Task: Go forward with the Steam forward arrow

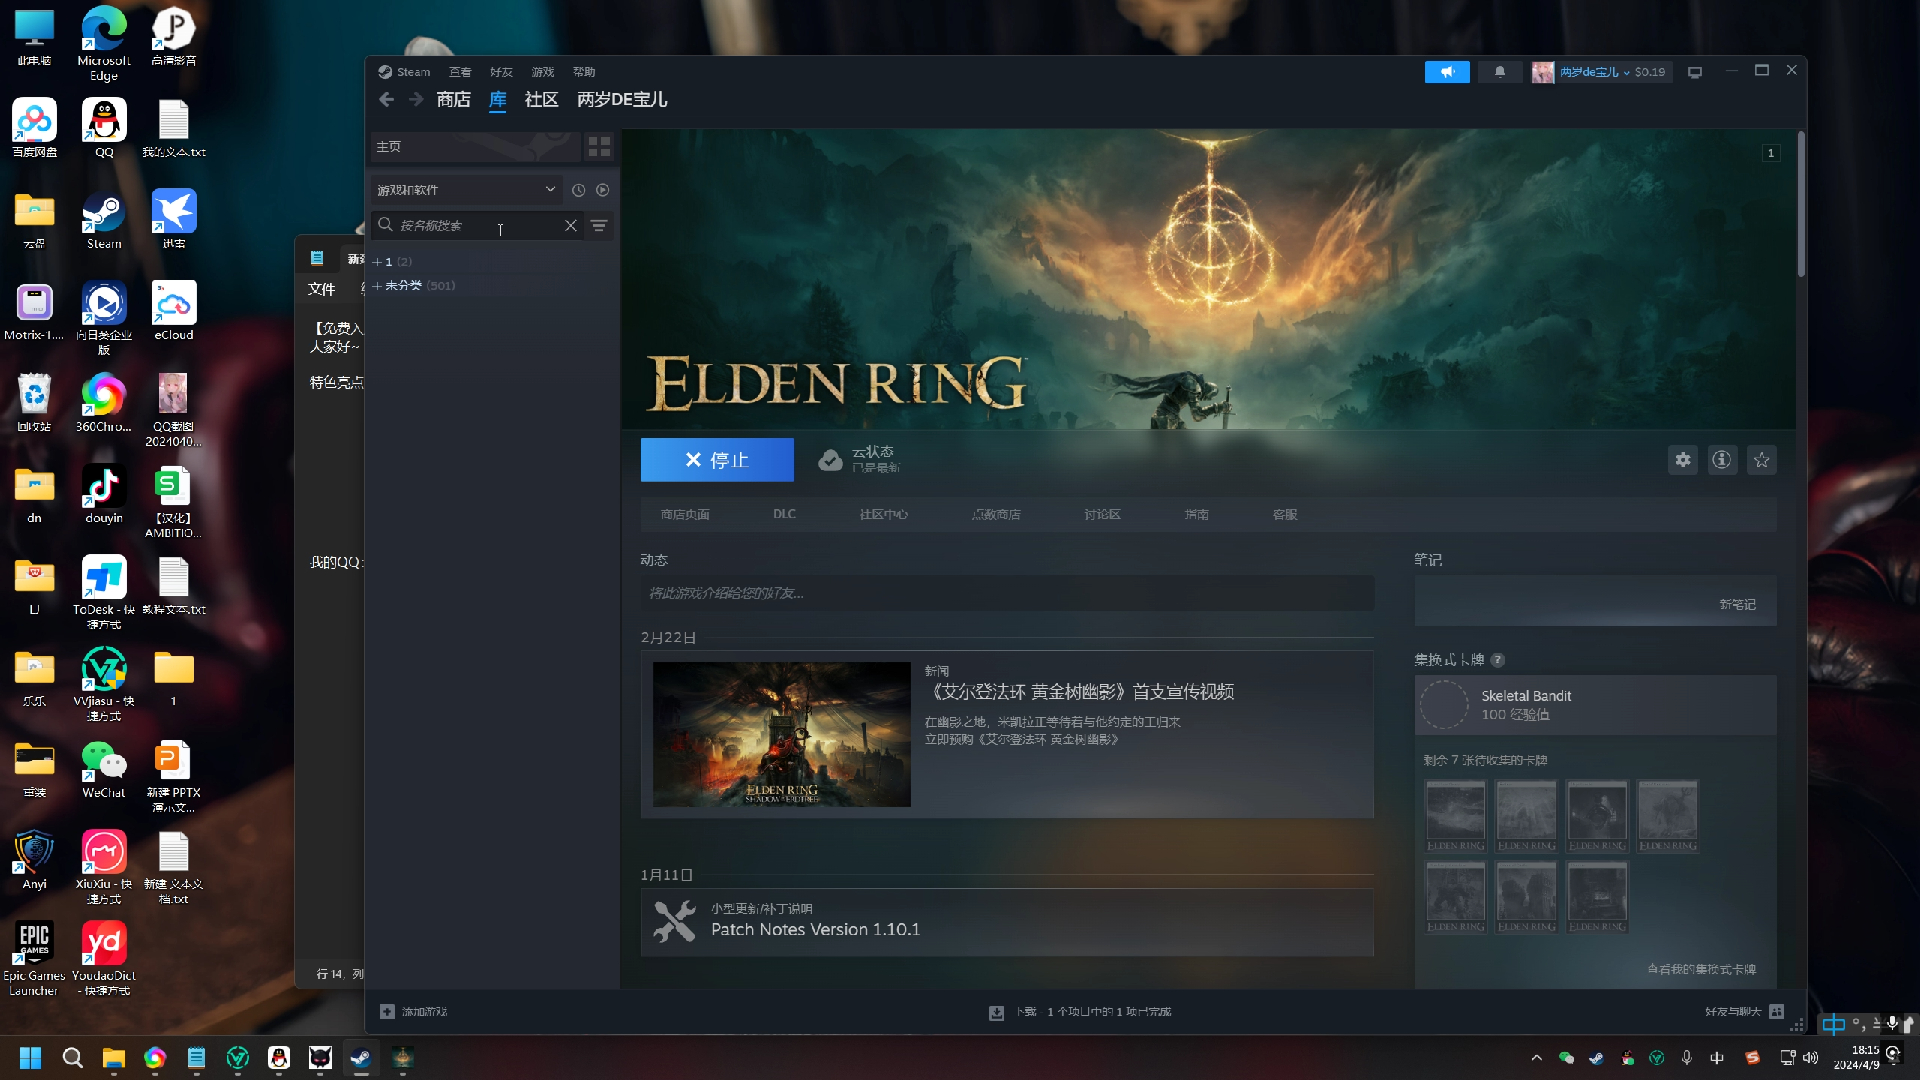Action: tap(416, 99)
